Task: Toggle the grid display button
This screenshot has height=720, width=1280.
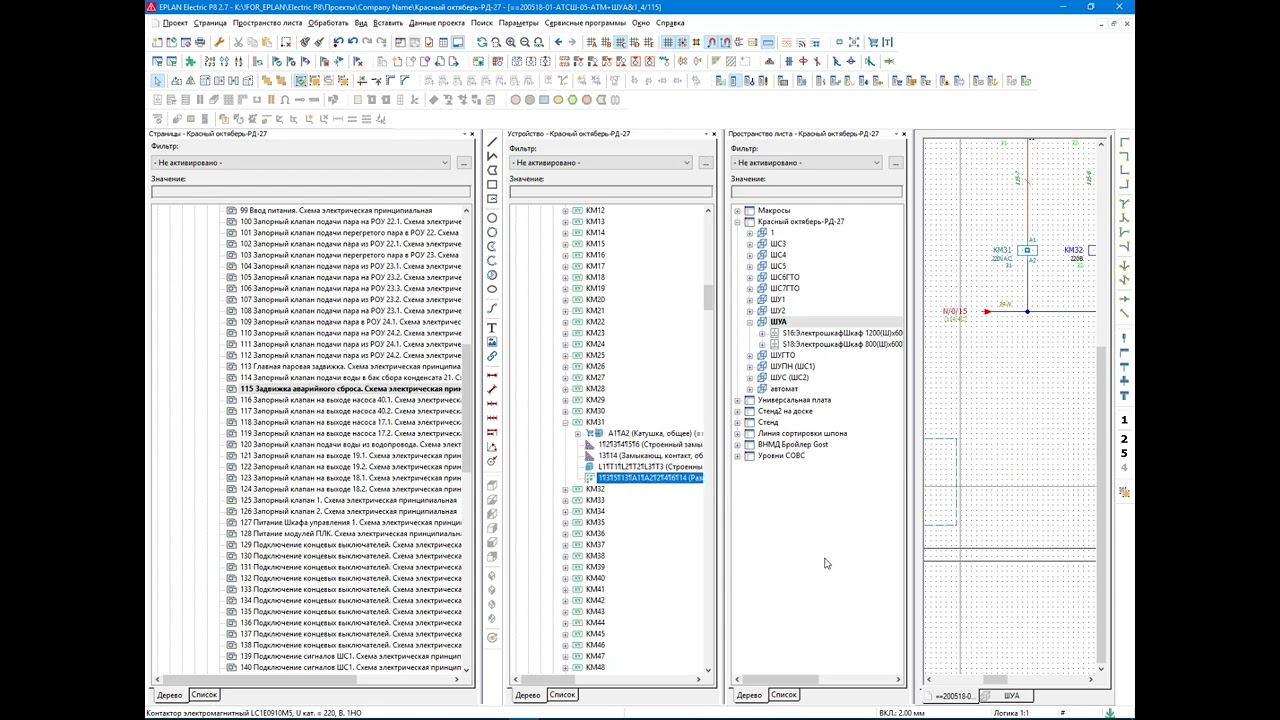Action: 668,42
